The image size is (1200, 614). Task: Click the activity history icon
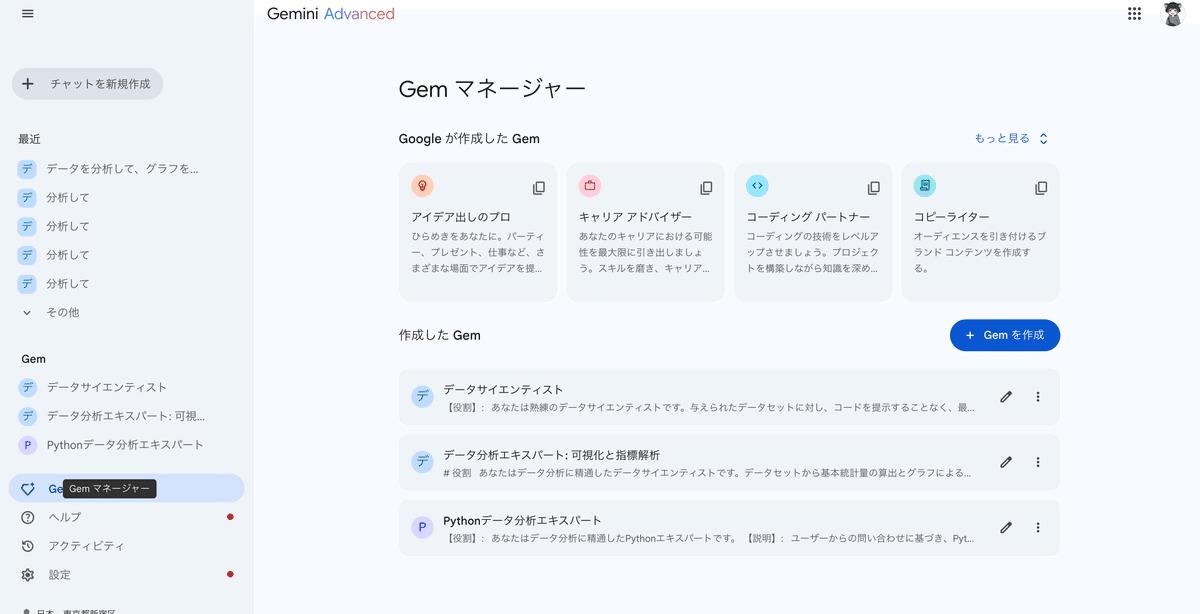coord(28,546)
